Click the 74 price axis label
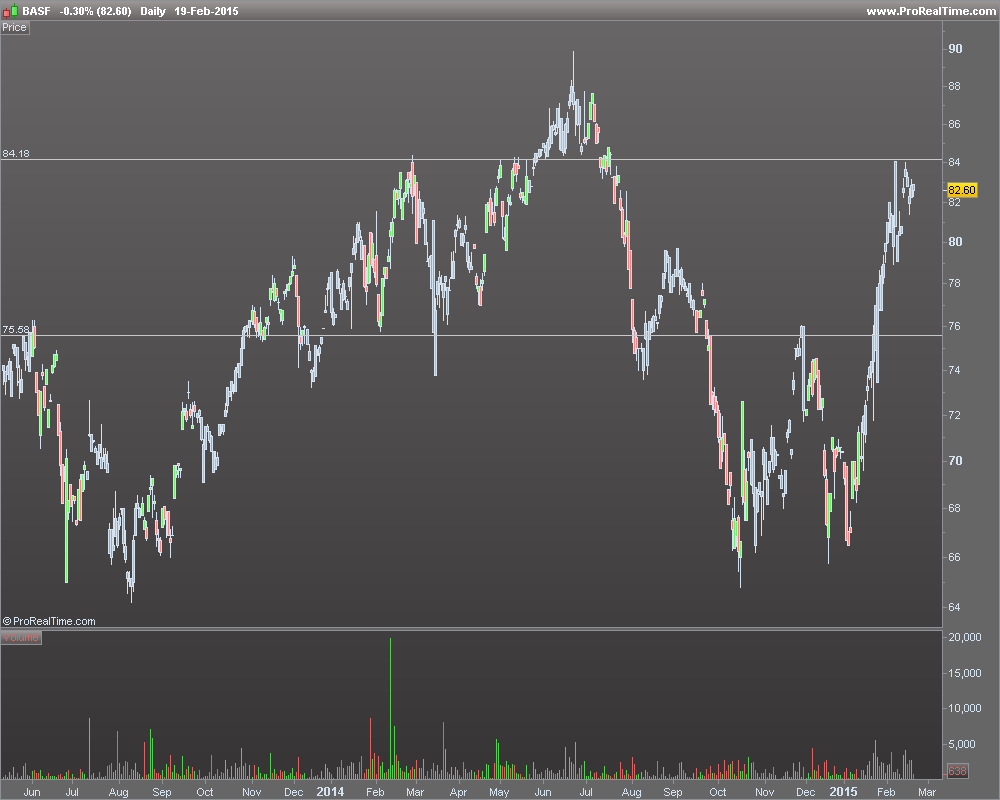The height and width of the screenshot is (800, 1000). coord(955,370)
